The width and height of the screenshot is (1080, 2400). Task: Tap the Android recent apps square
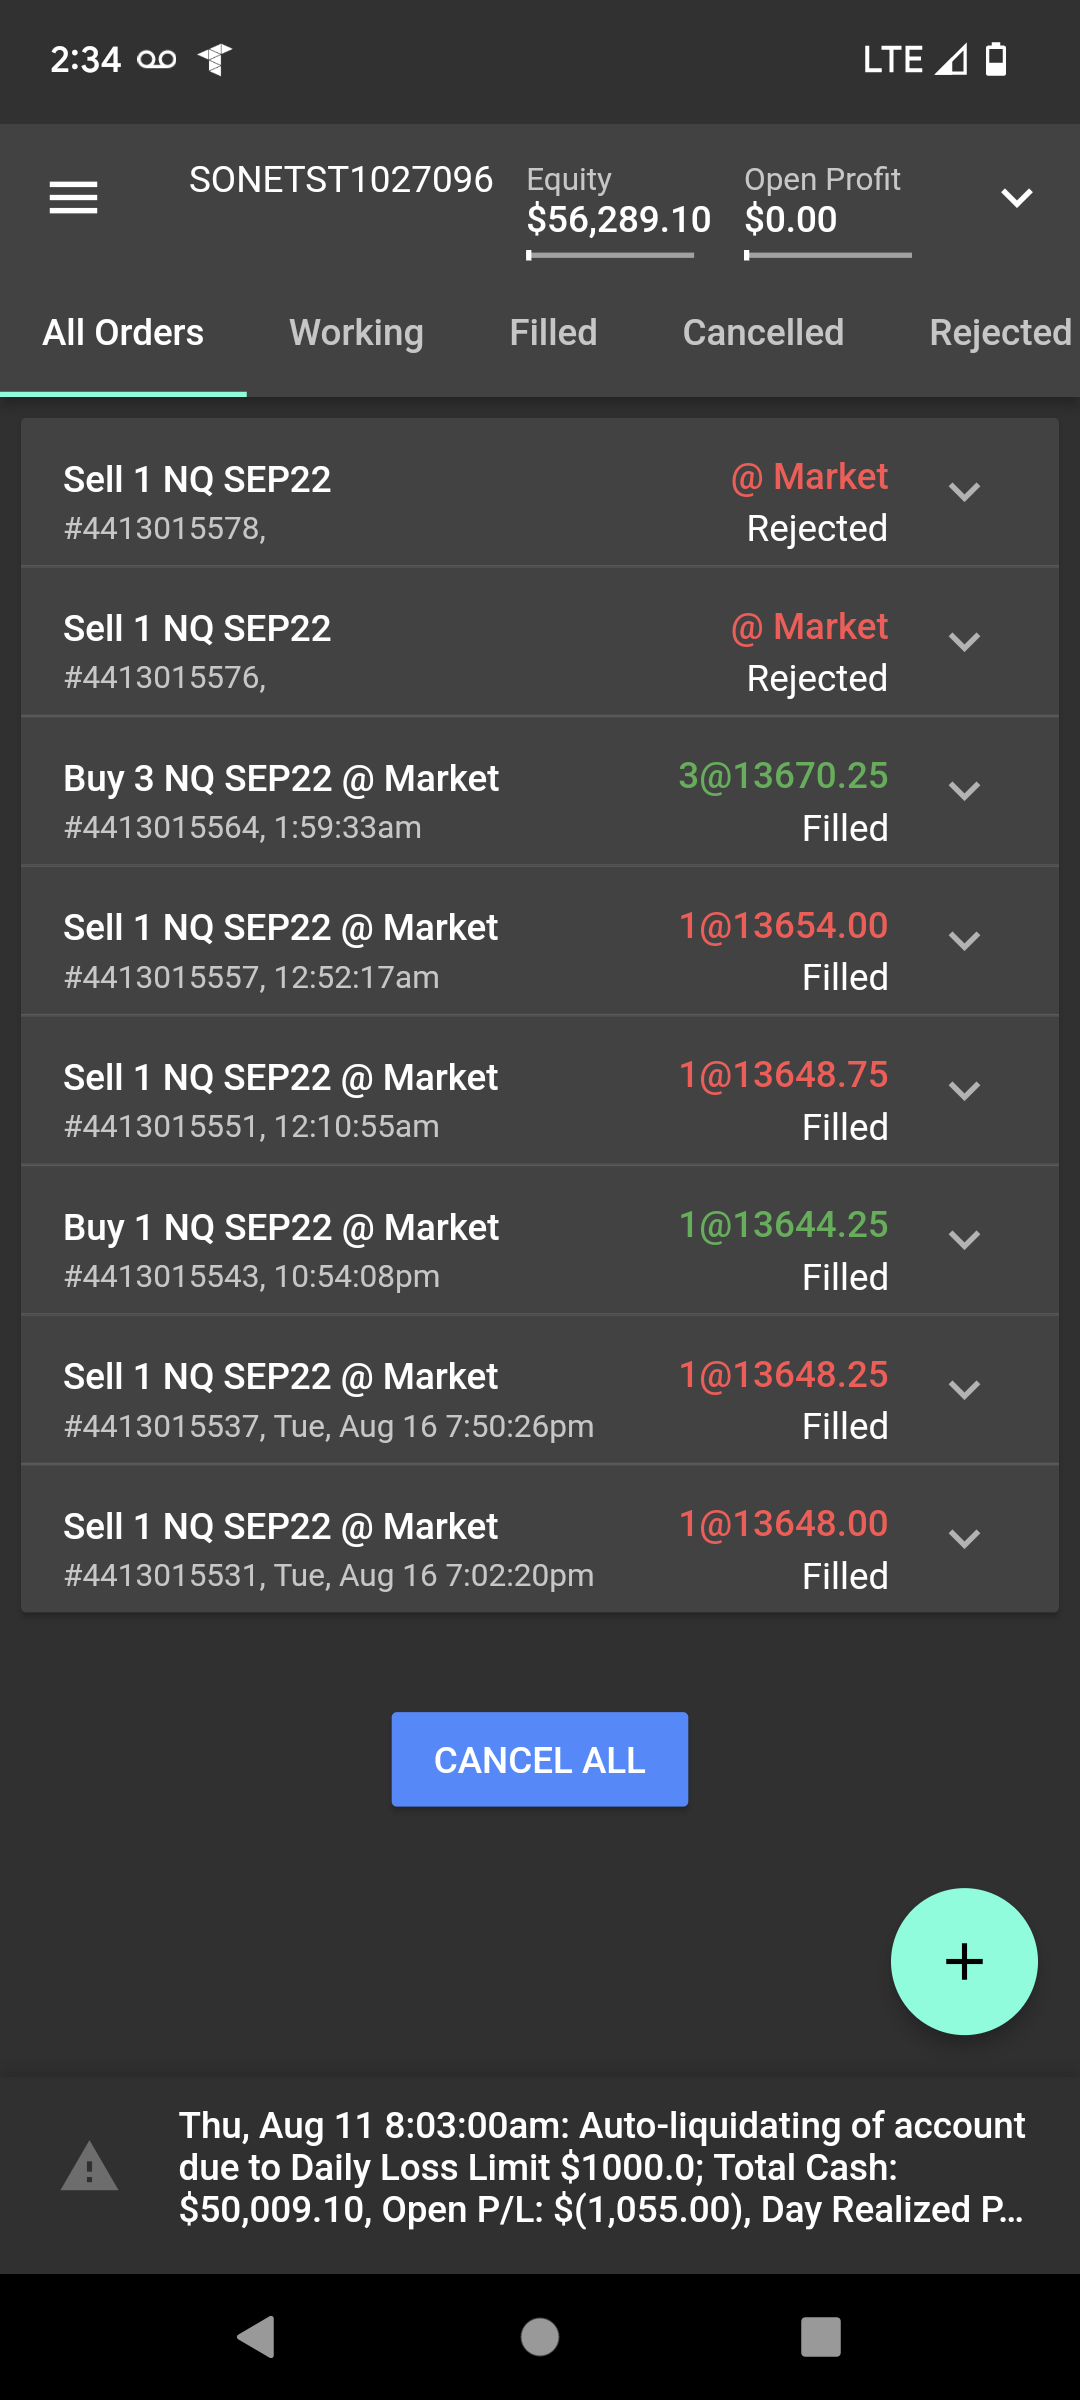[x=821, y=2337]
